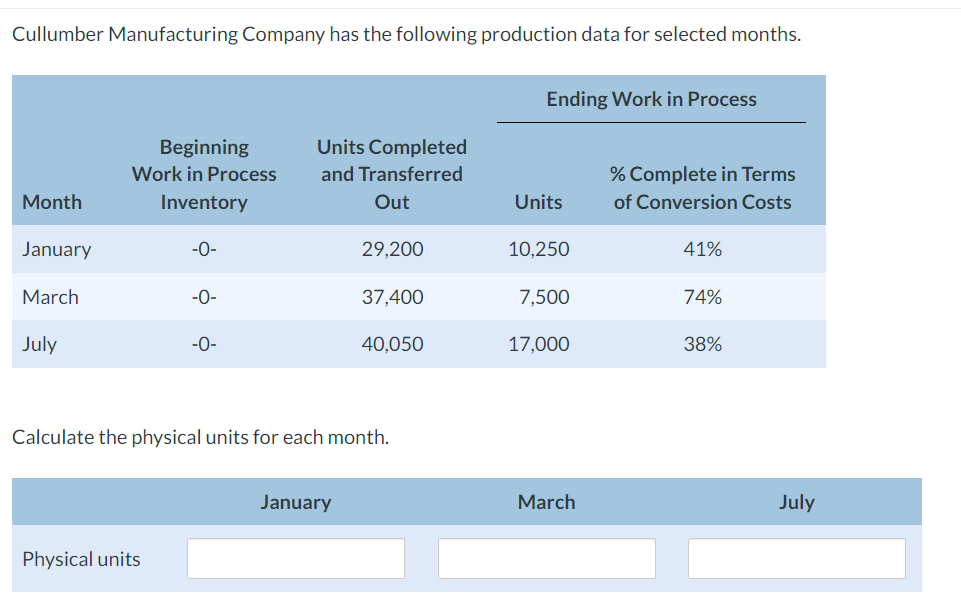
Task: Click the January column header in the answer table
Action: (x=295, y=502)
